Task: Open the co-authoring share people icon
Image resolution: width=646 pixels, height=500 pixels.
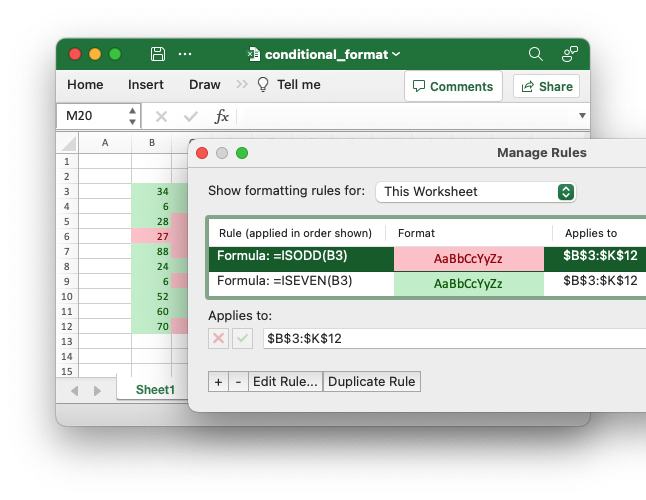Action: click(x=569, y=54)
